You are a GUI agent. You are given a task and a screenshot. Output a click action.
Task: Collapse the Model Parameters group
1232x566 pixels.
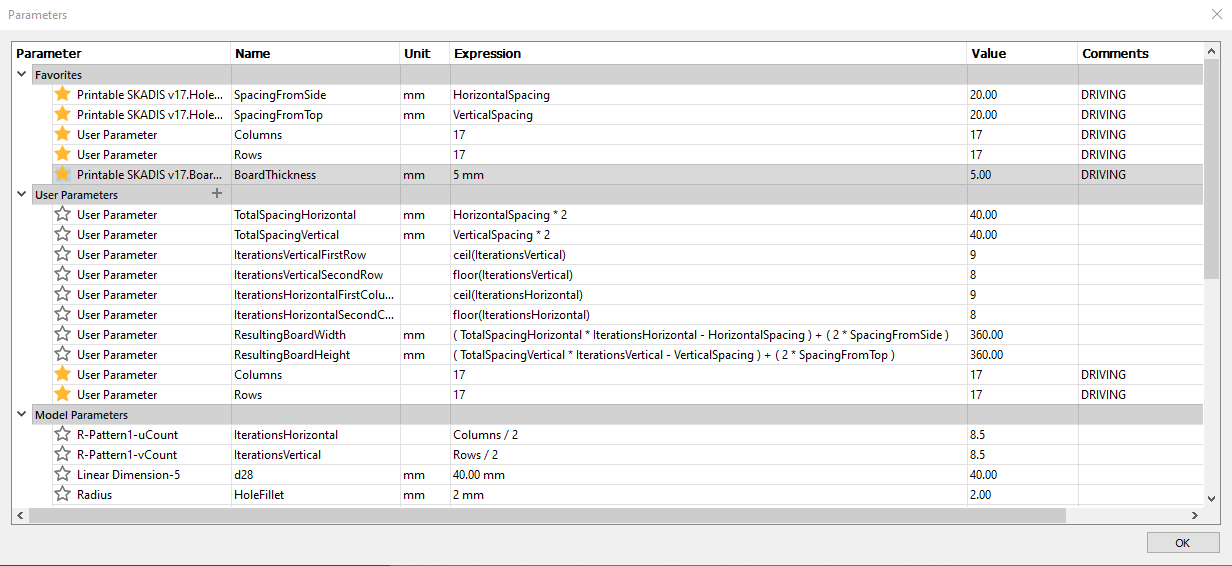[22, 414]
